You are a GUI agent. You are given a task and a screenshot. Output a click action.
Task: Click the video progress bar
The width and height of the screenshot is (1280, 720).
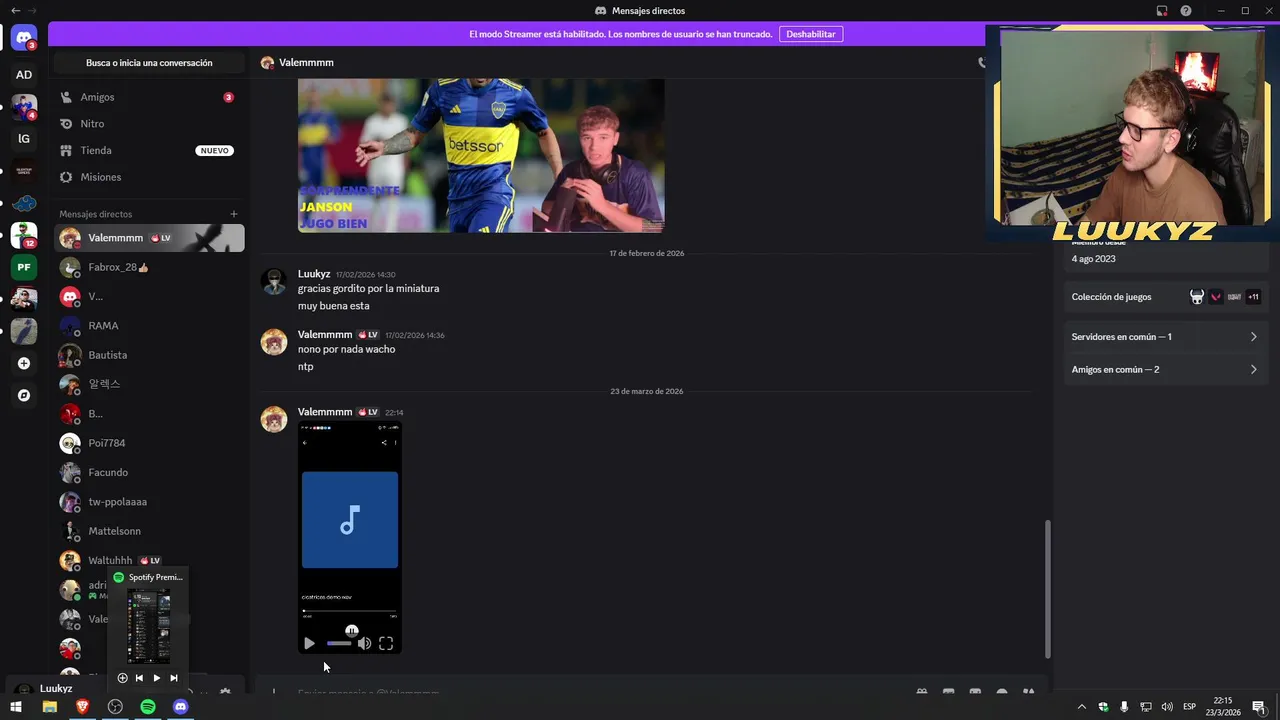tap(349, 611)
